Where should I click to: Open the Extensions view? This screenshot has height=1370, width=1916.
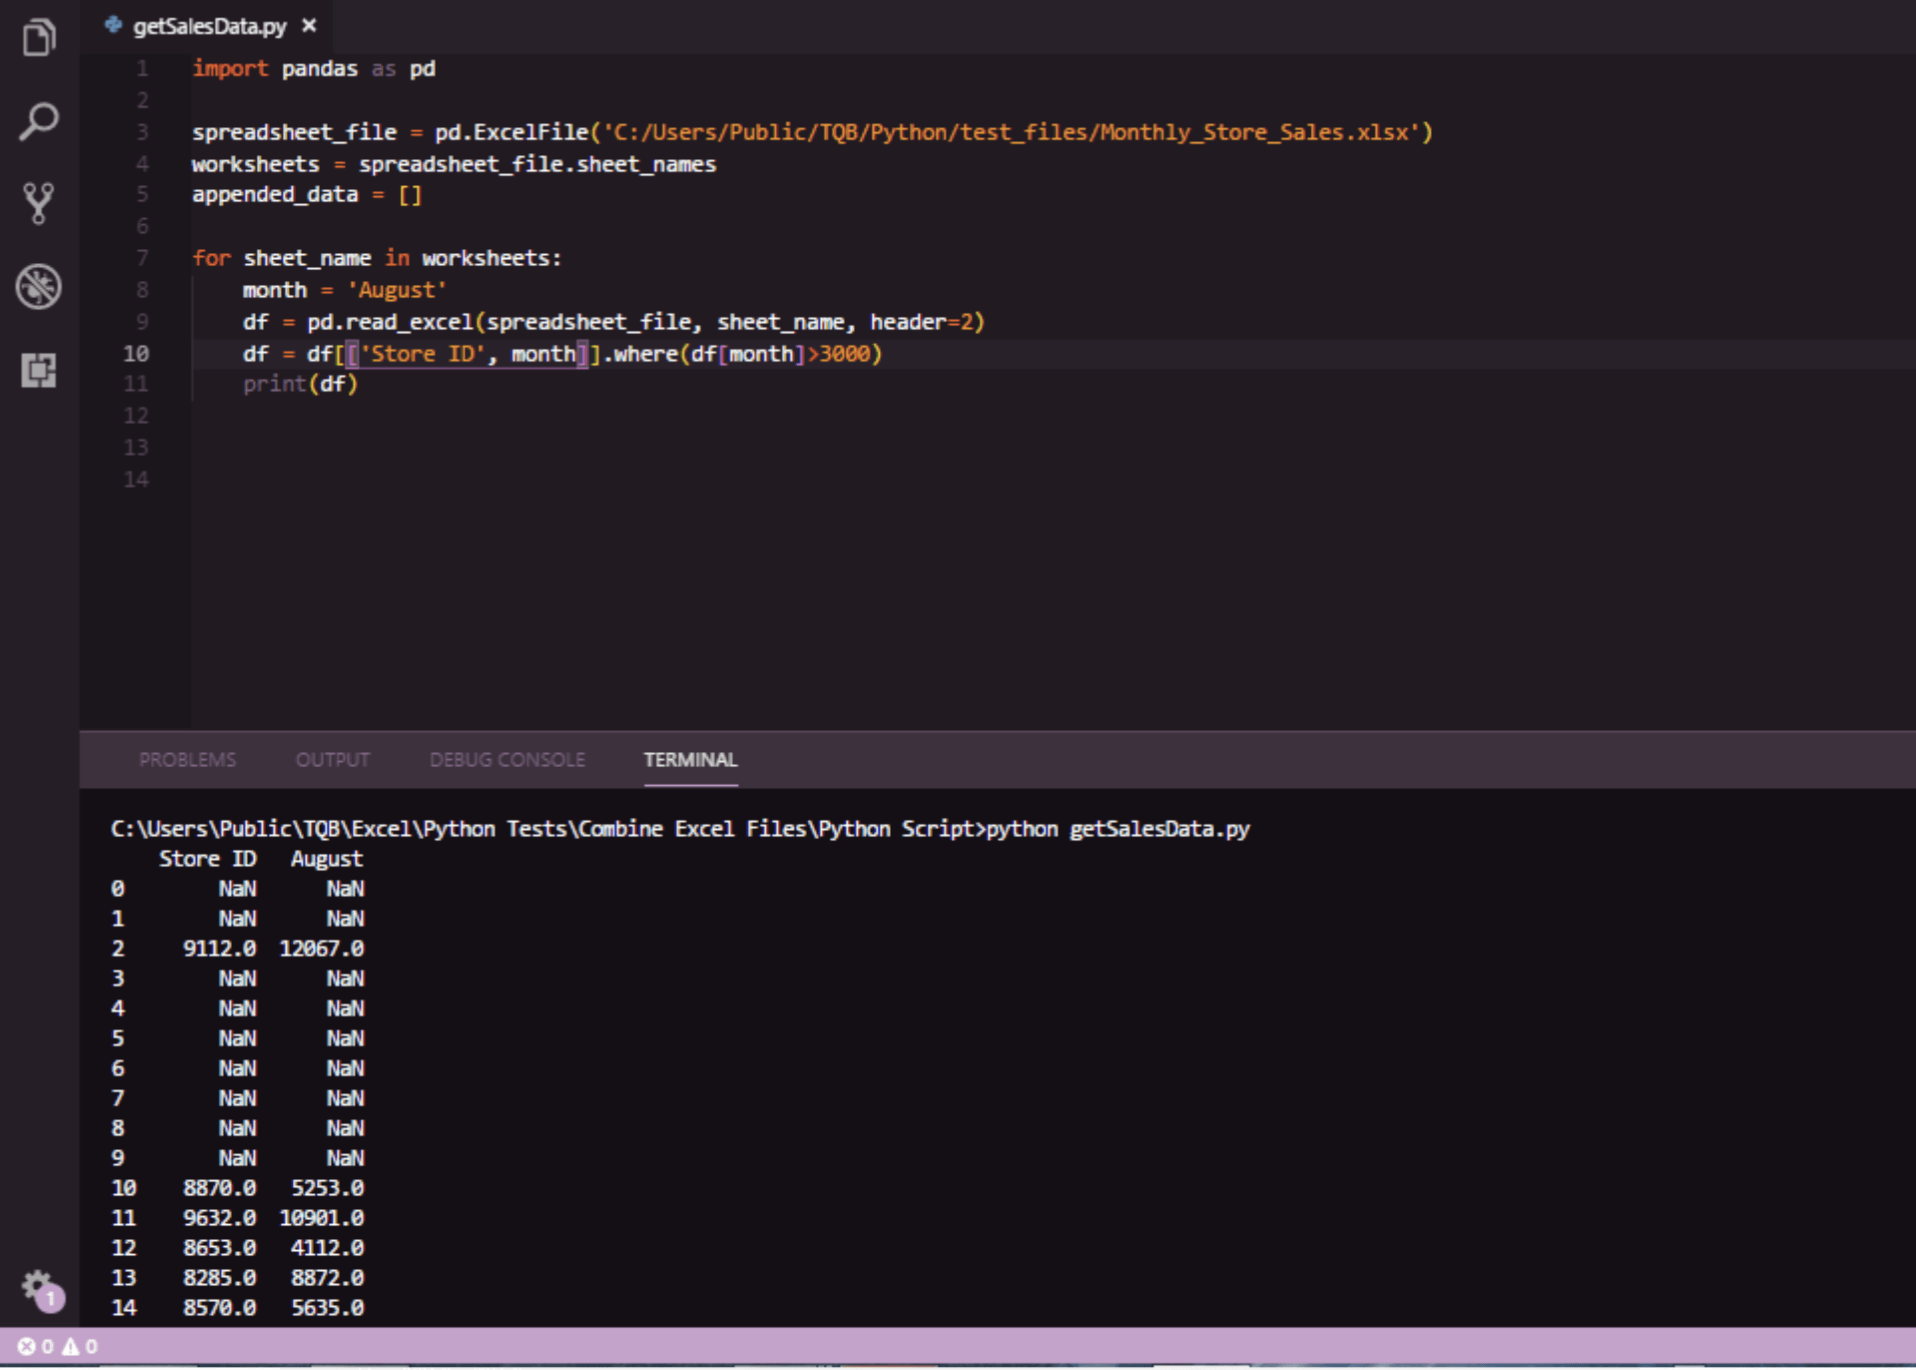(39, 369)
